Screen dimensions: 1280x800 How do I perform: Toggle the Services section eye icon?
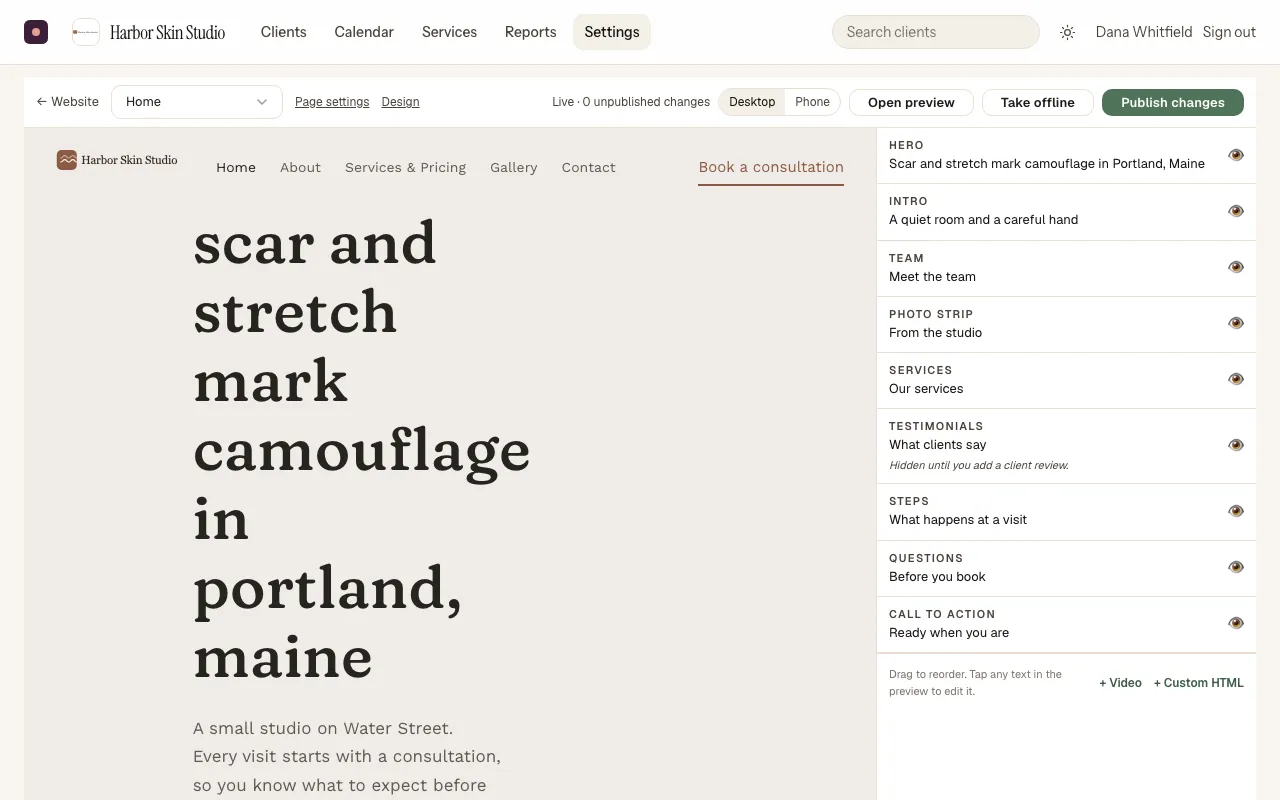click(x=1236, y=379)
